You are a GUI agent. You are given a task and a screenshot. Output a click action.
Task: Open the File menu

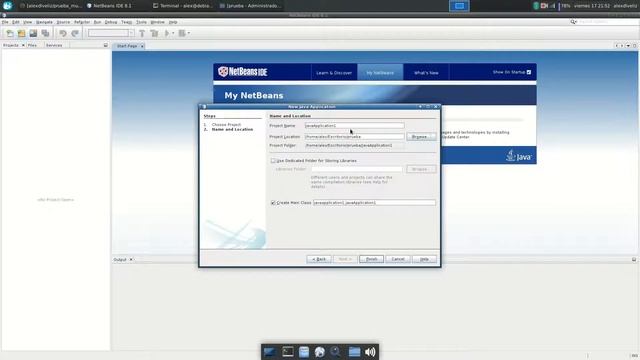(x=5, y=22)
